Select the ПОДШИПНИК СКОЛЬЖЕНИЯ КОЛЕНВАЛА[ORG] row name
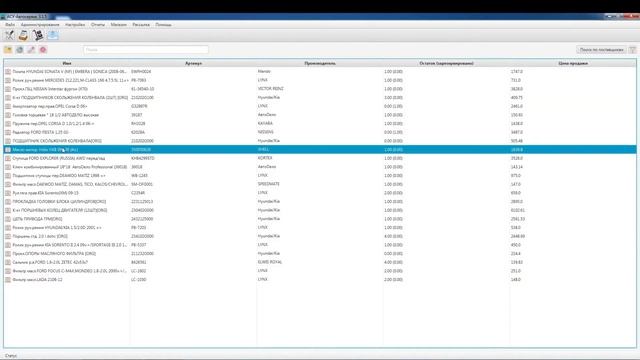Viewport: 640px width, 360px height. (57, 141)
